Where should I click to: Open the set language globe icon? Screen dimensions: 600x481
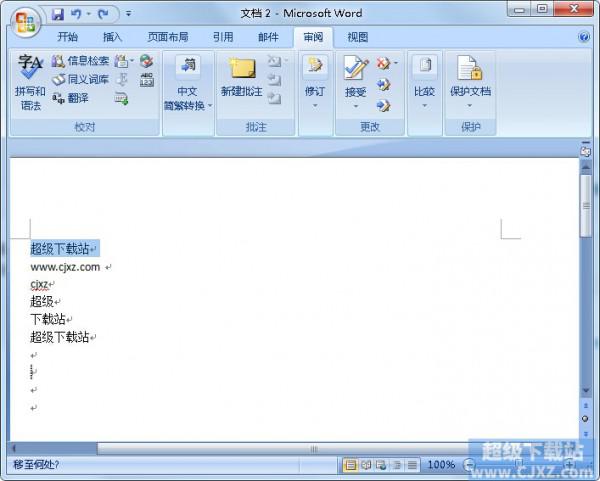tap(147, 61)
